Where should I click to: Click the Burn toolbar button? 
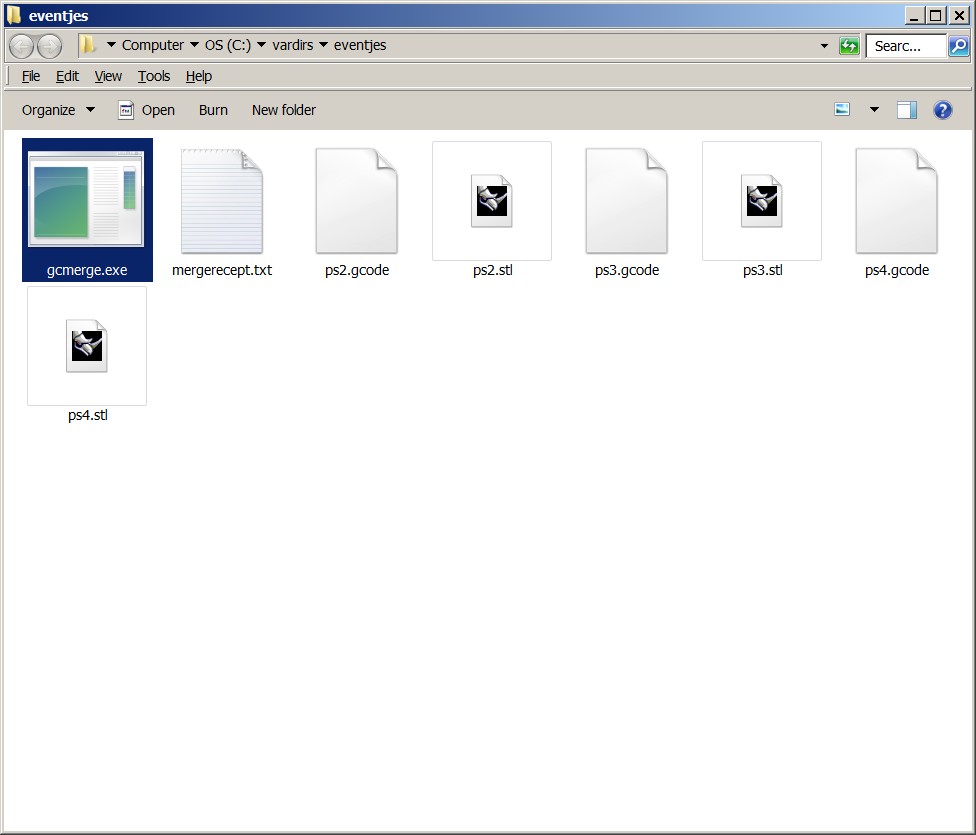tap(213, 110)
